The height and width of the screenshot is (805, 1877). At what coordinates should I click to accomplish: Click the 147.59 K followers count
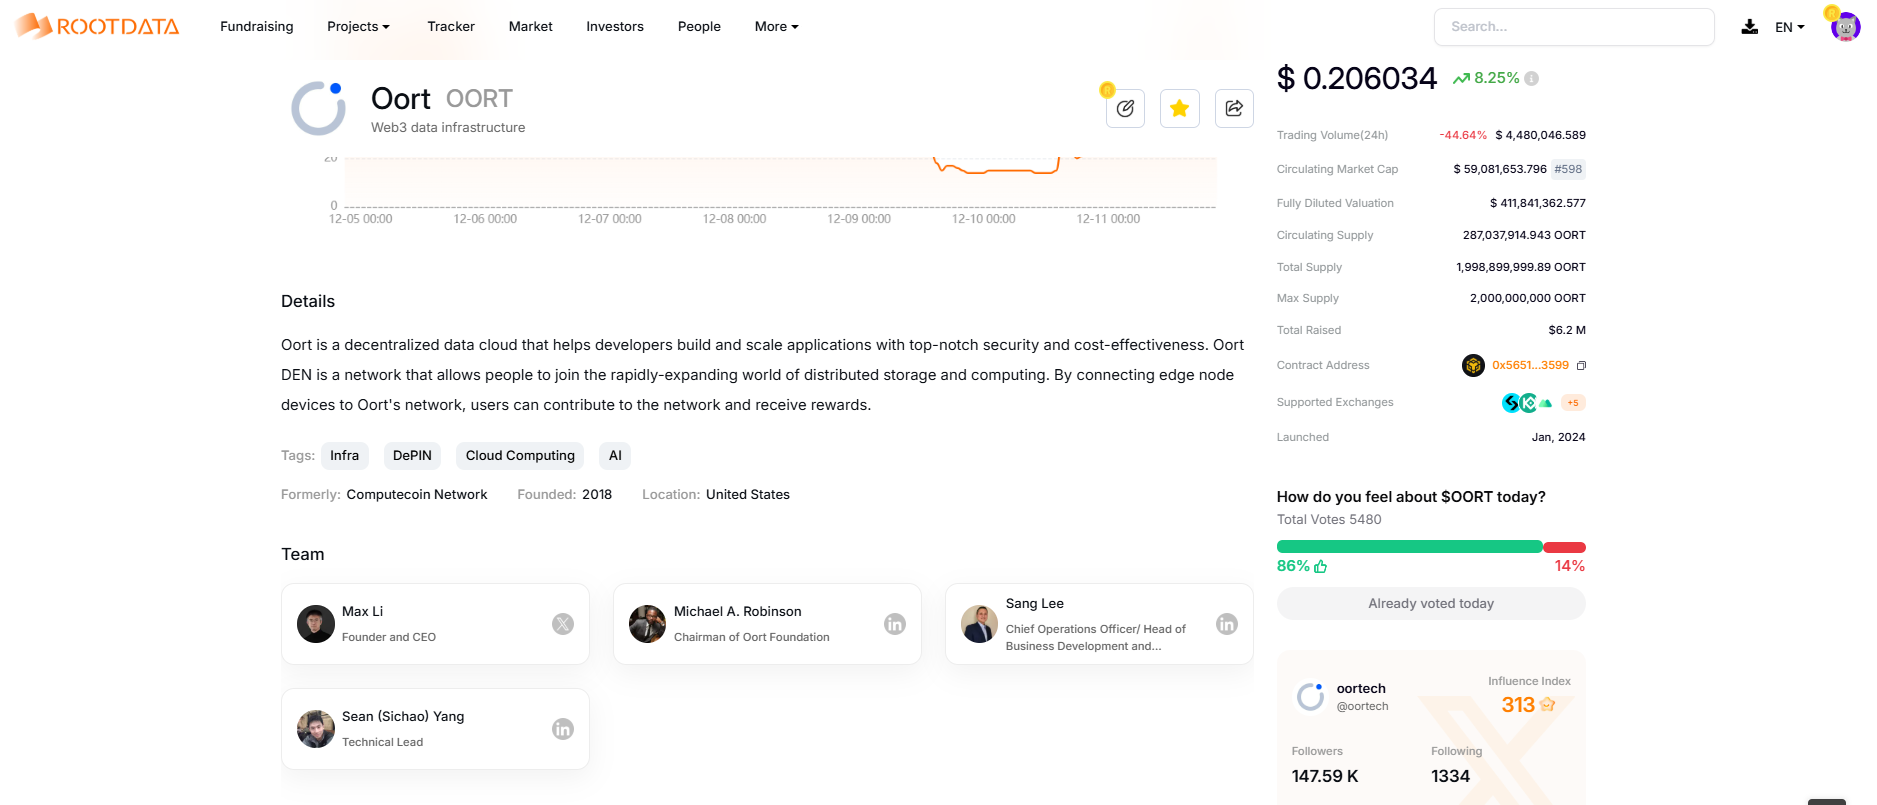[x=1325, y=777]
